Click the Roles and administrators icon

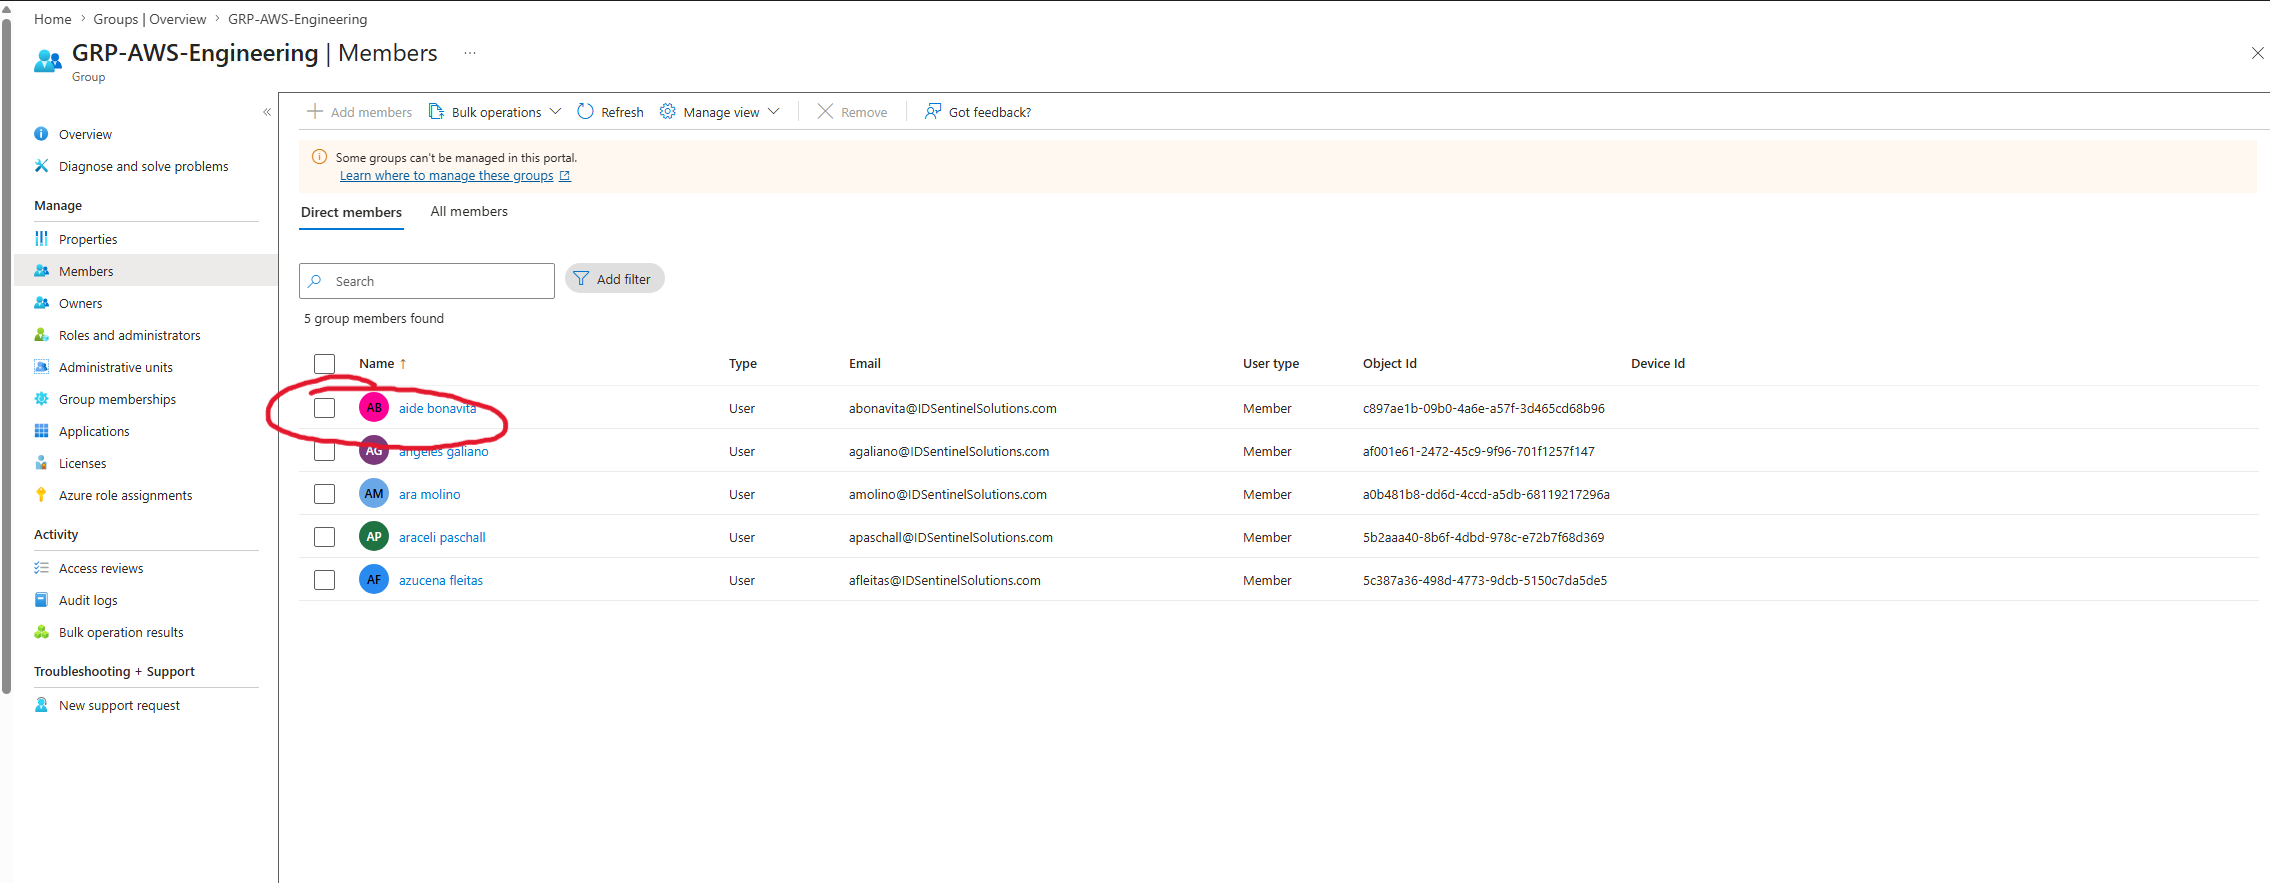click(x=41, y=335)
